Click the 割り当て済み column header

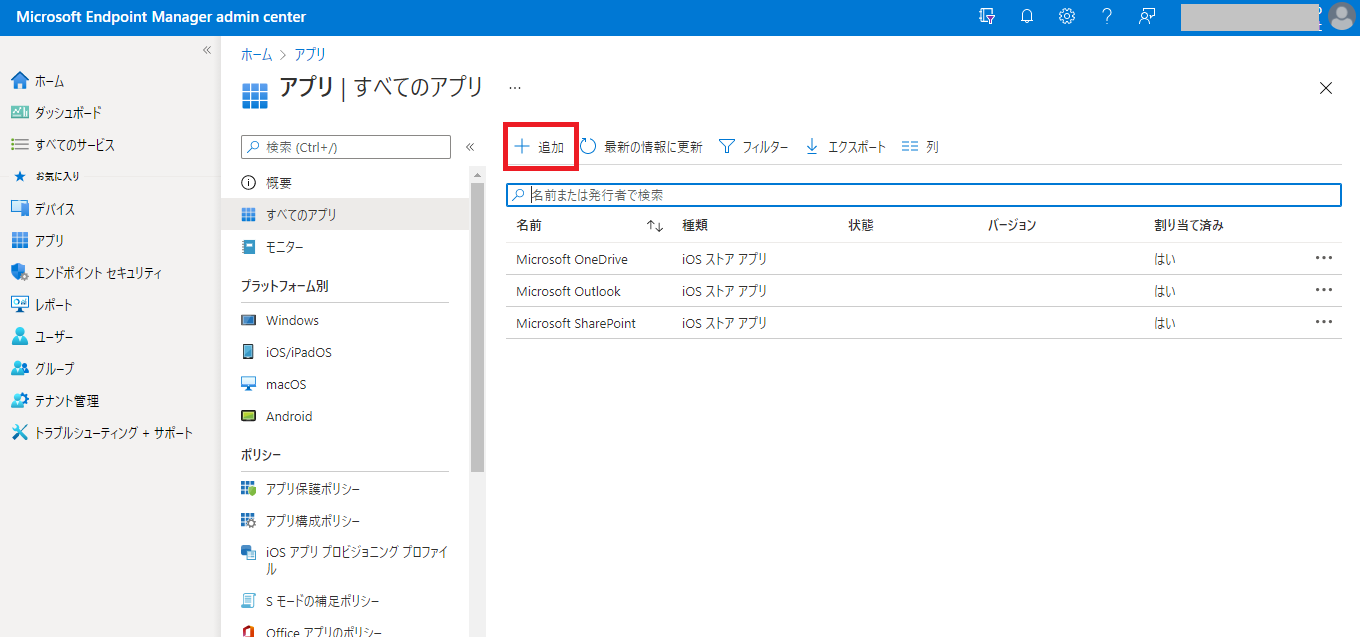tap(1188, 226)
